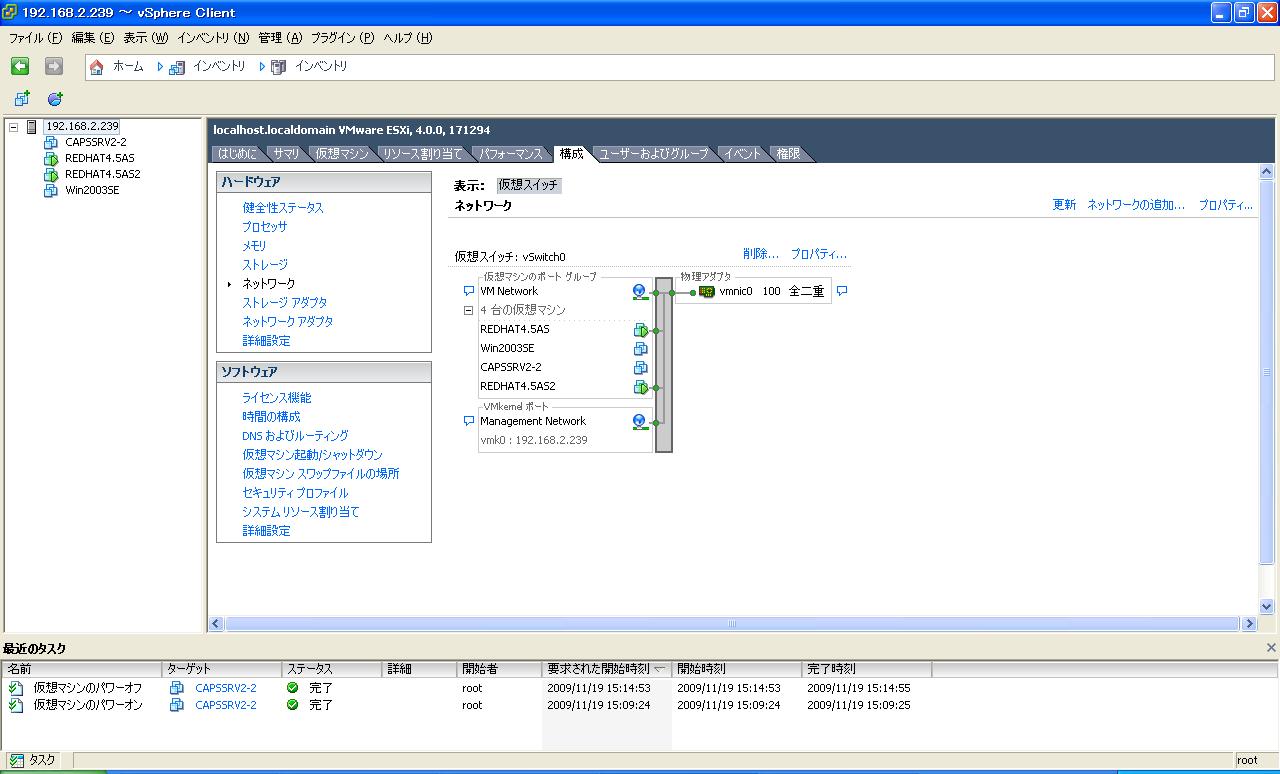Switch to the リソース割り当て tab
1280x774 pixels.
point(422,154)
